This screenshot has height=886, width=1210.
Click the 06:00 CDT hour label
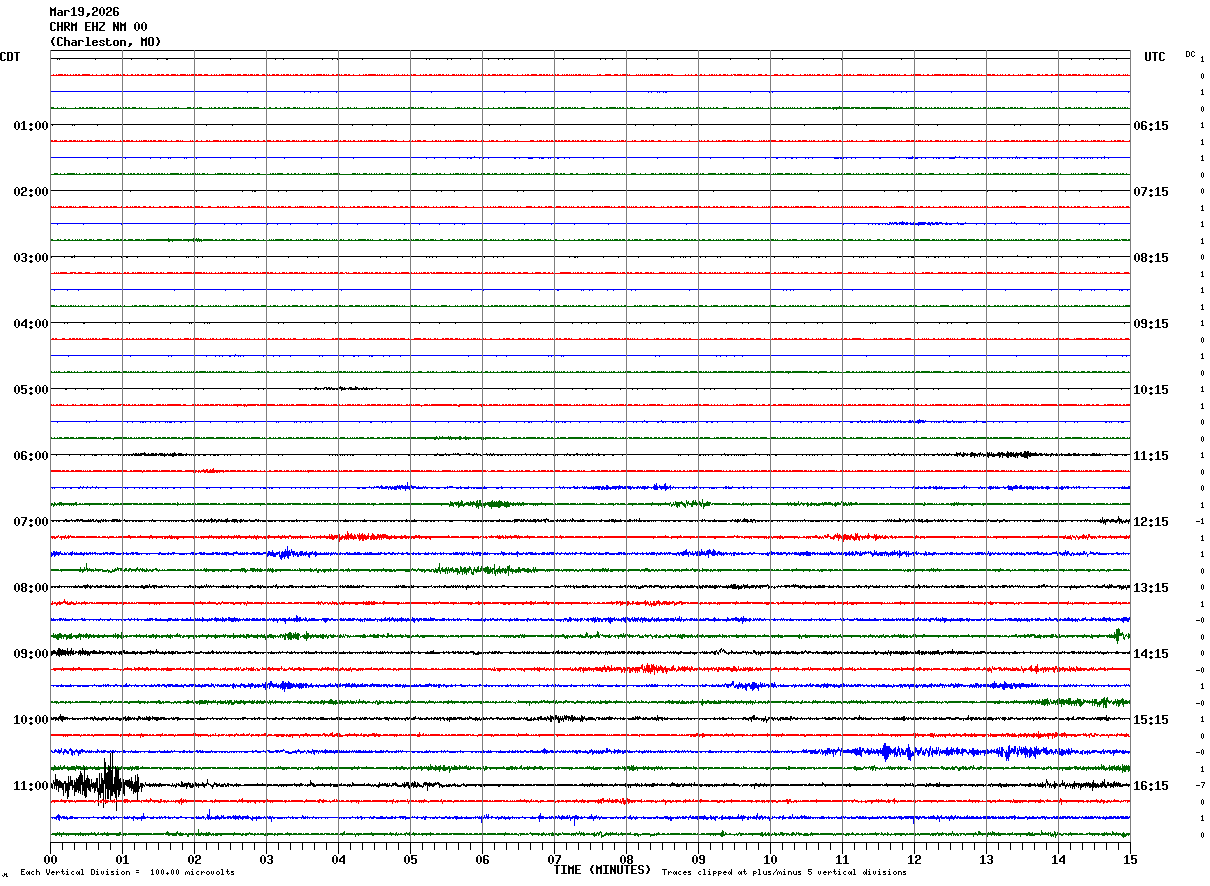click(x=31, y=456)
